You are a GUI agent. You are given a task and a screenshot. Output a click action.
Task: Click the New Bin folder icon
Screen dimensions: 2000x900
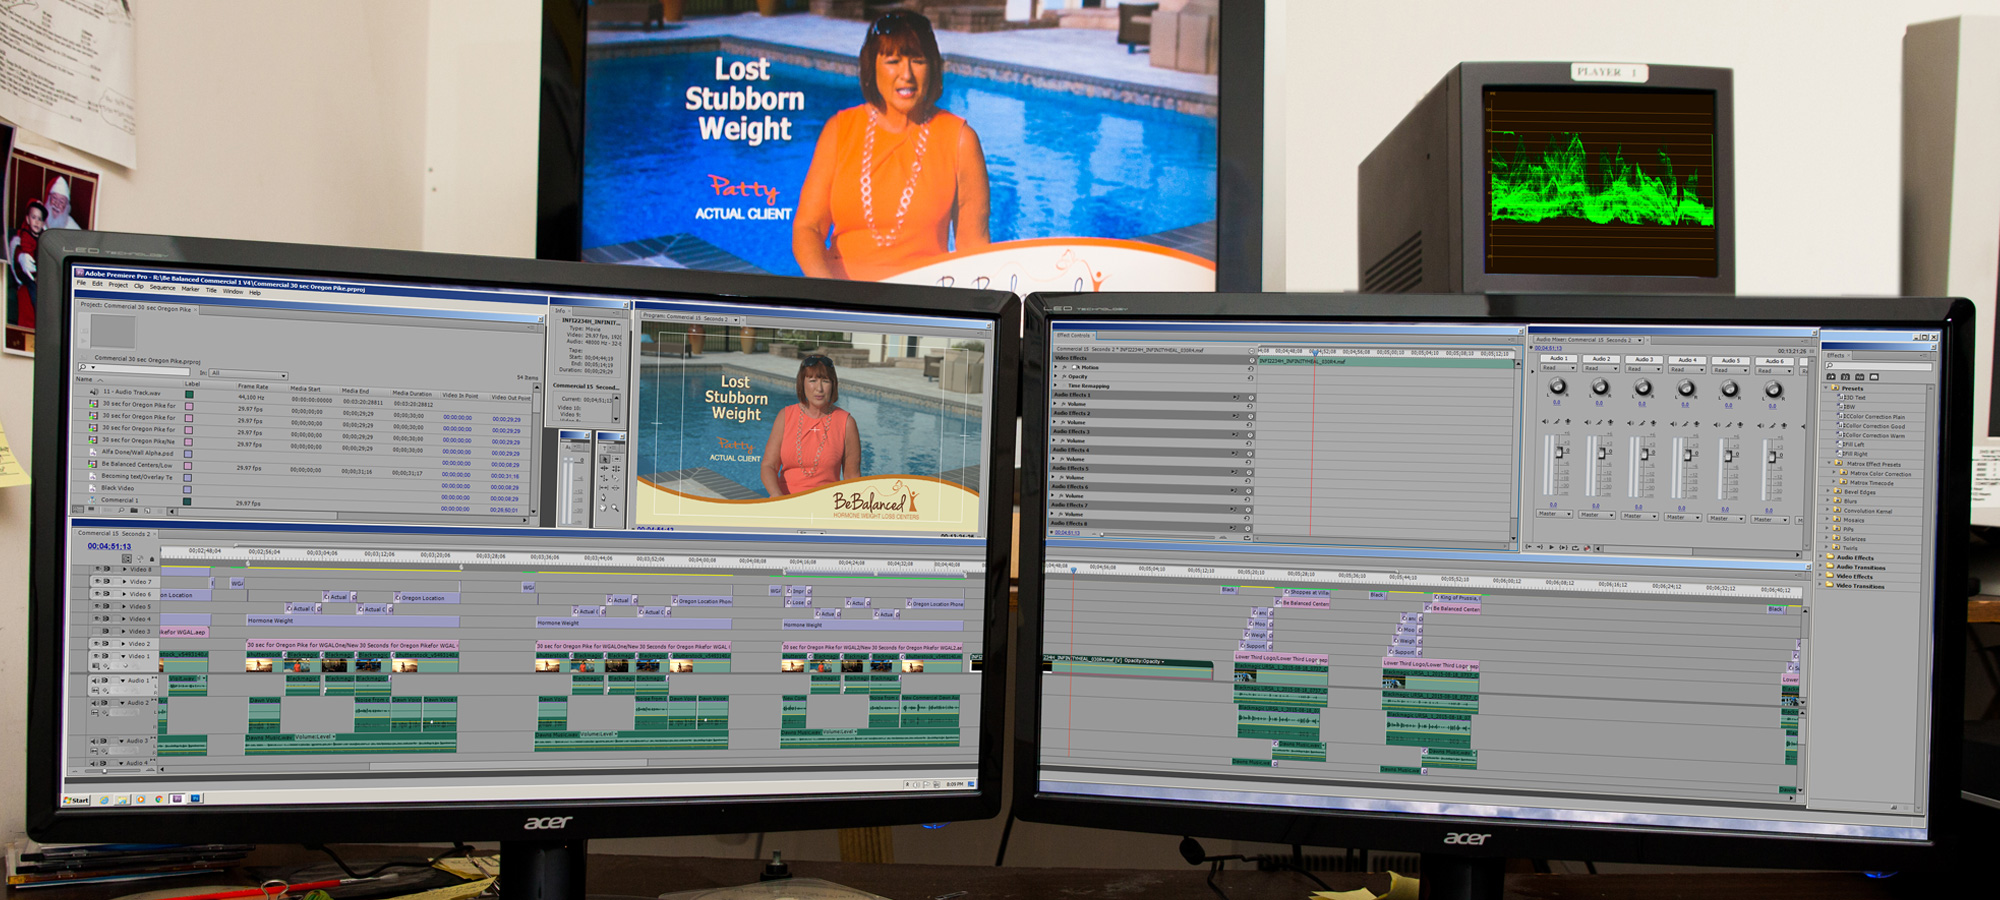[x=134, y=511]
